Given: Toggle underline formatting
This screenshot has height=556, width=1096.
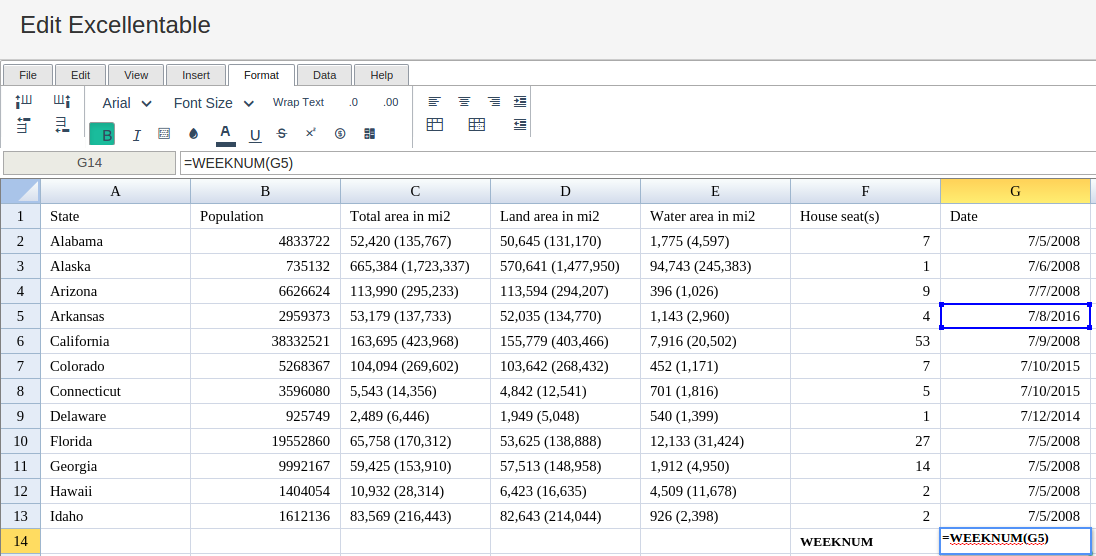Looking at the screenshot, I should pos(255,134).
